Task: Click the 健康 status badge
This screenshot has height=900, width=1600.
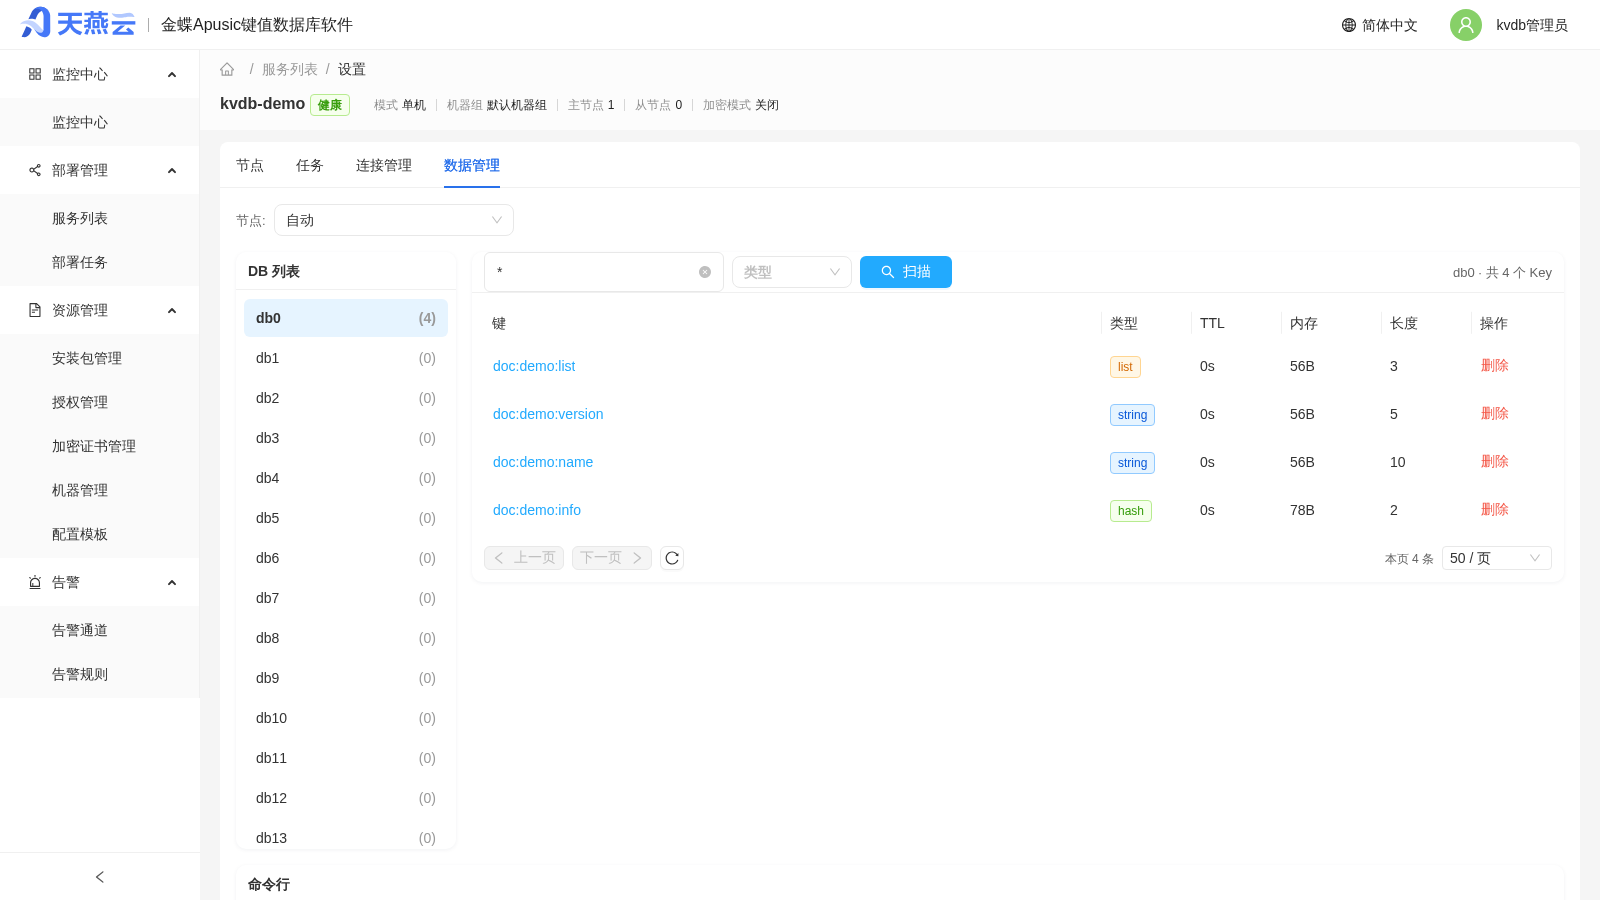Action: 330,105
